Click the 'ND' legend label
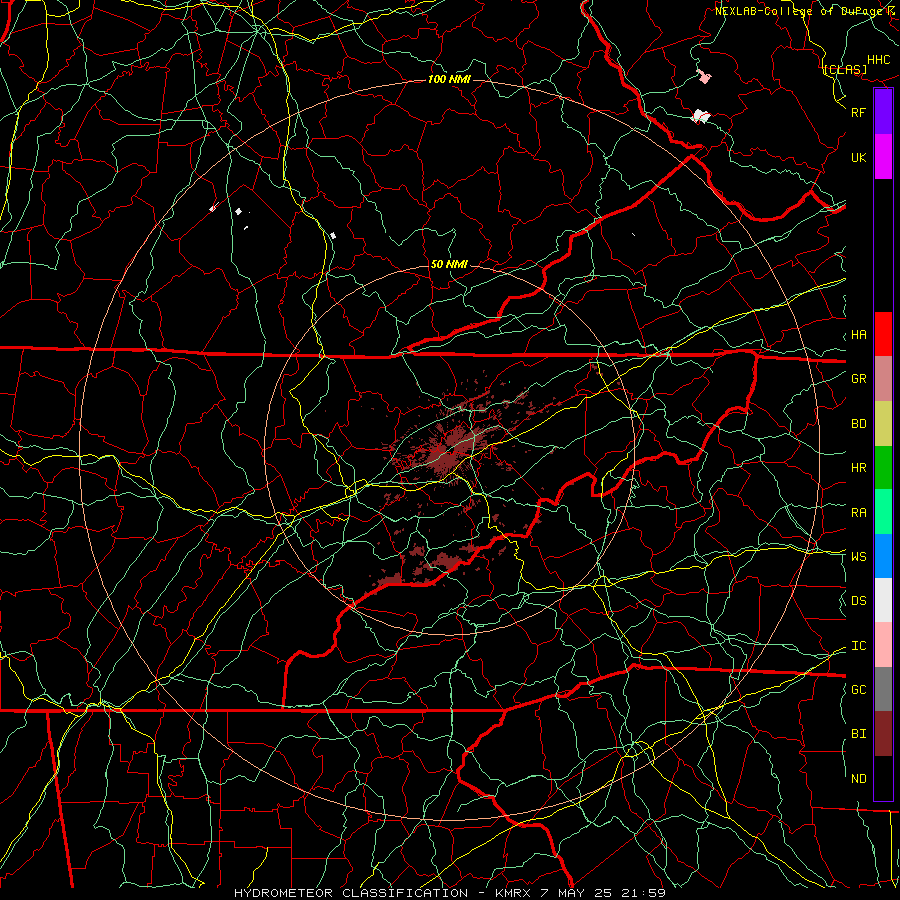 click(858, 779)
